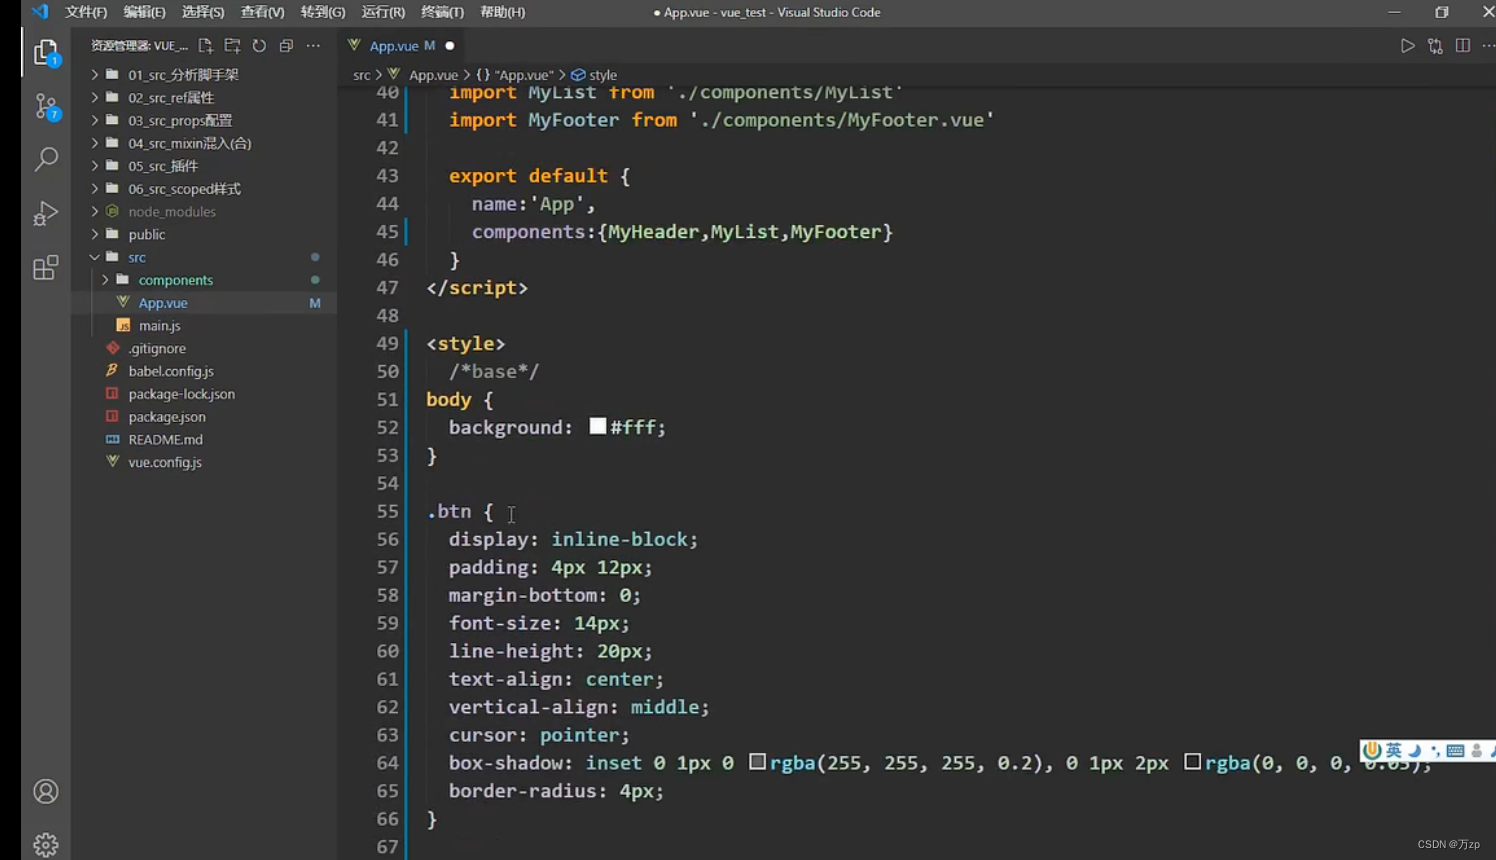Open the Manage gear settings icon
The width and height of the screenshot is (1496, 860).
point(46,845)
